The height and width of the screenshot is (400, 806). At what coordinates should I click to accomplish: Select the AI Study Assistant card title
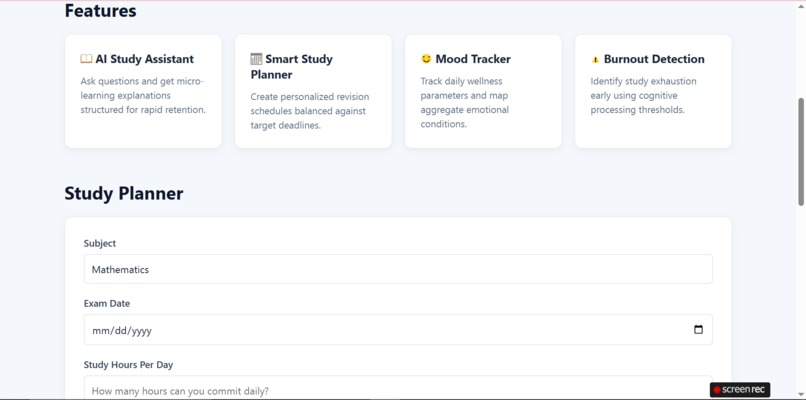[144, 59]
